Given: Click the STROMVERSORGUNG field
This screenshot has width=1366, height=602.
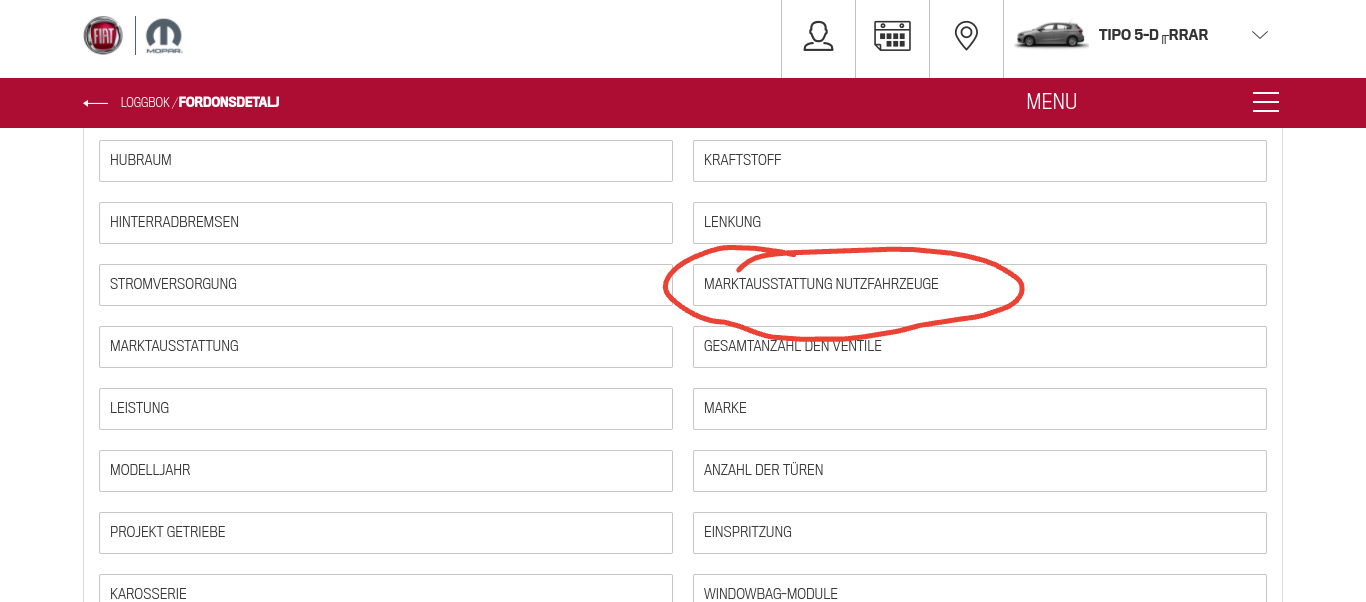Looking at the screenshot, I should (385, 285).
